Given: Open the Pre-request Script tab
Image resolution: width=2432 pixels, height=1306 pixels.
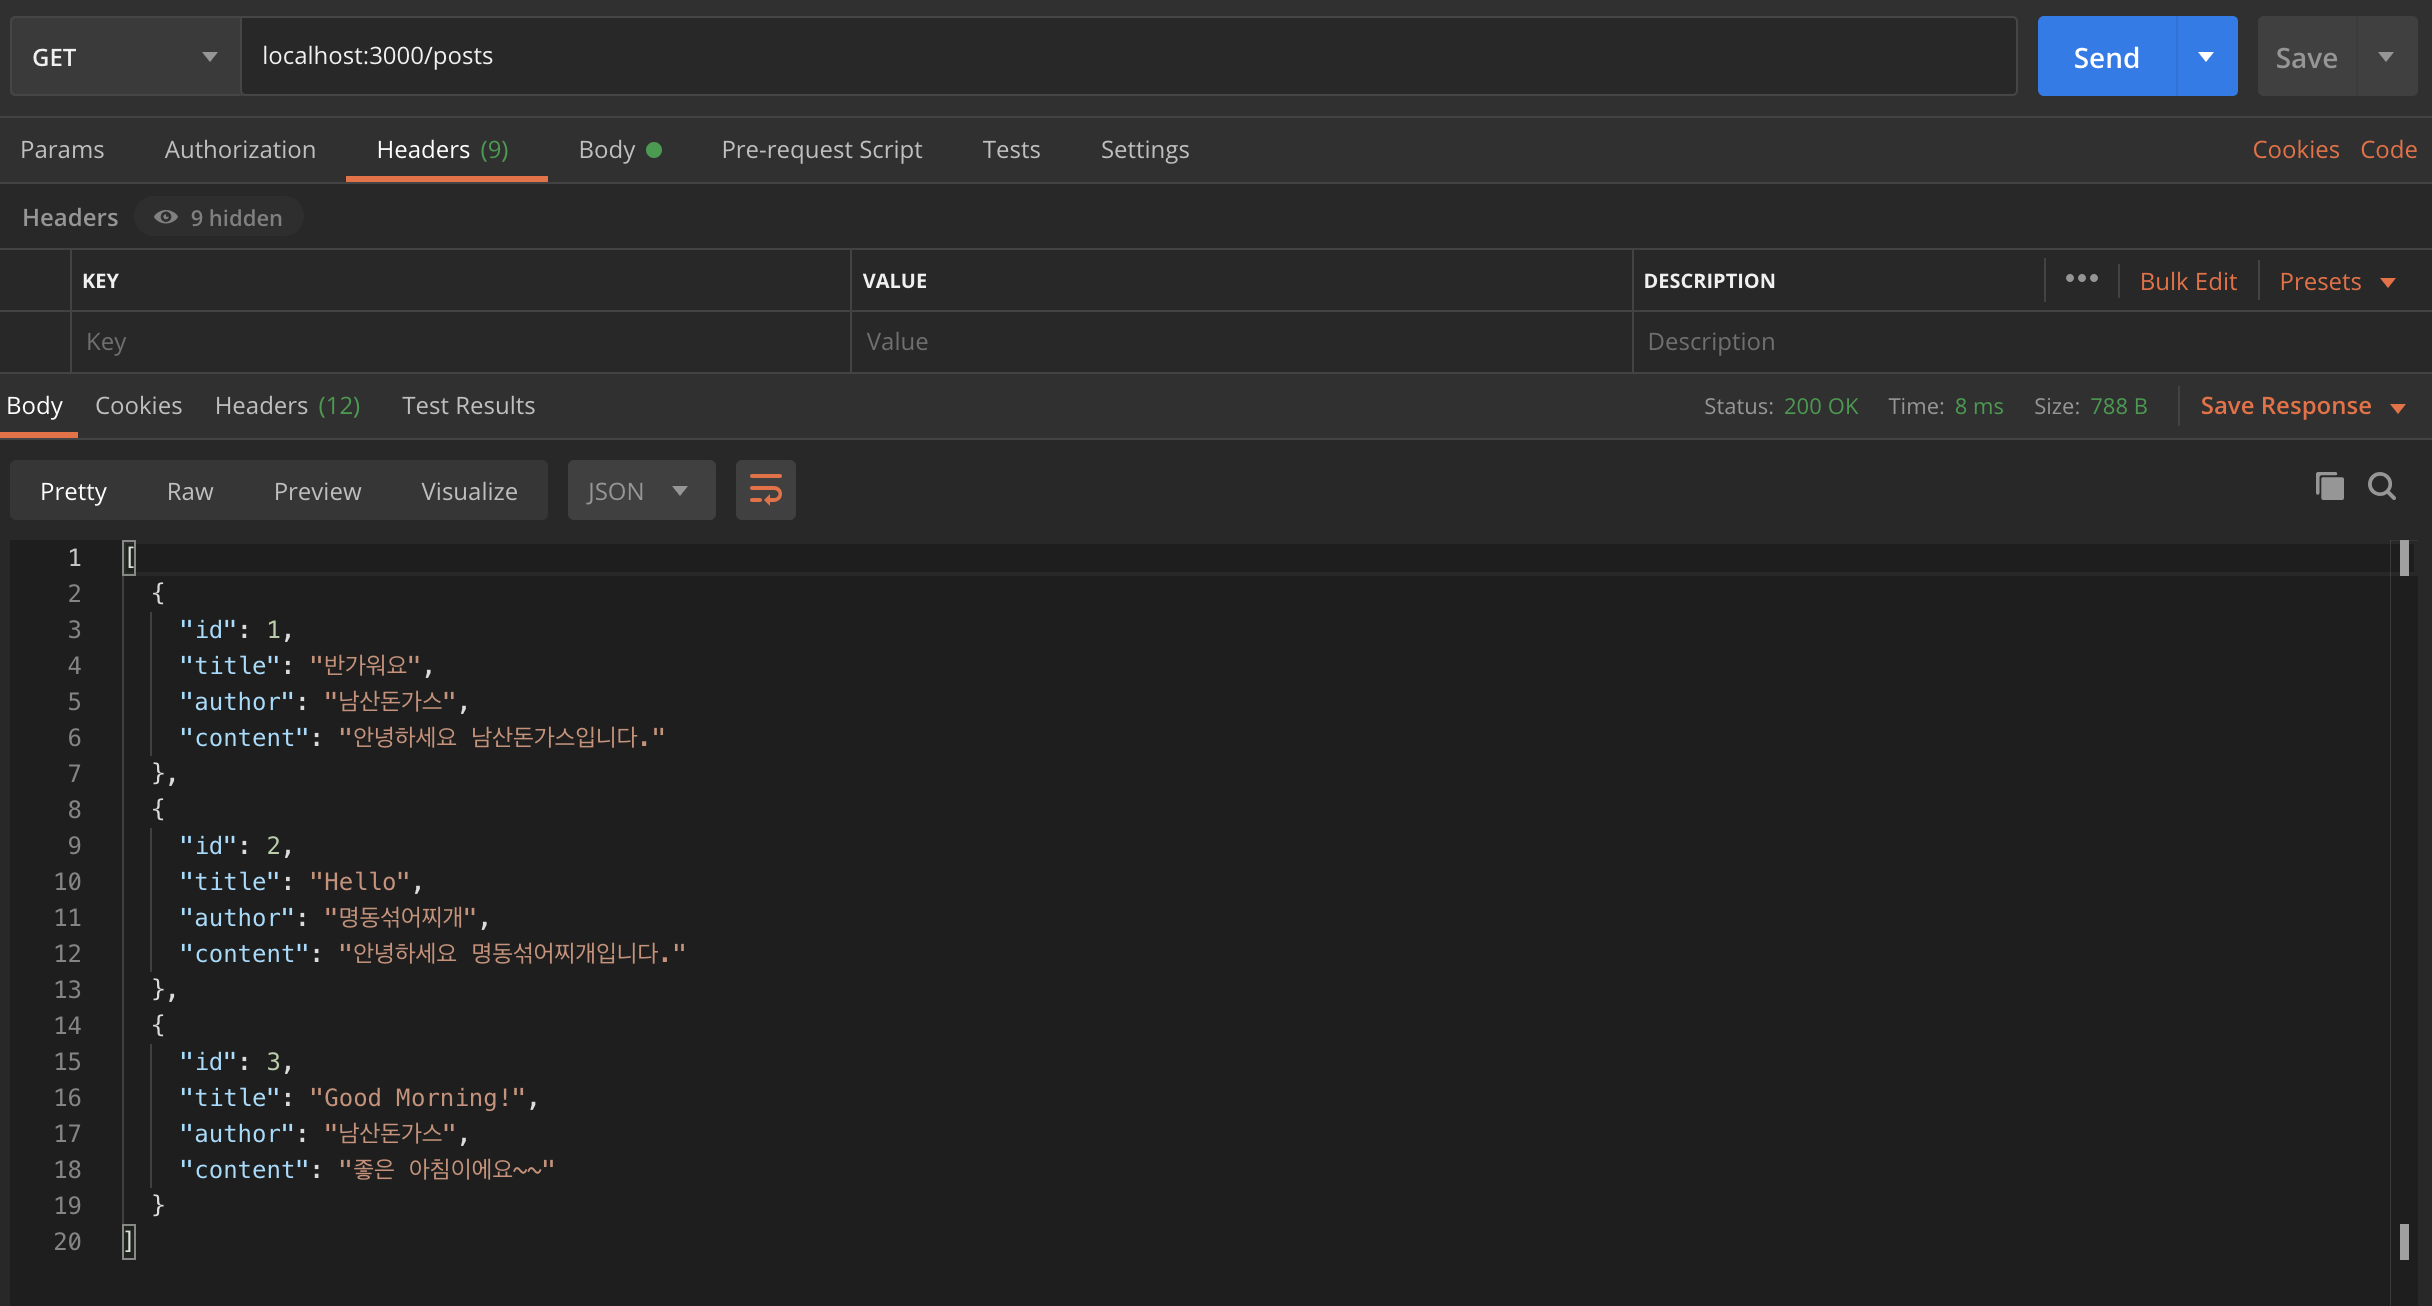Looking at the screenshot, I should 821,150.
